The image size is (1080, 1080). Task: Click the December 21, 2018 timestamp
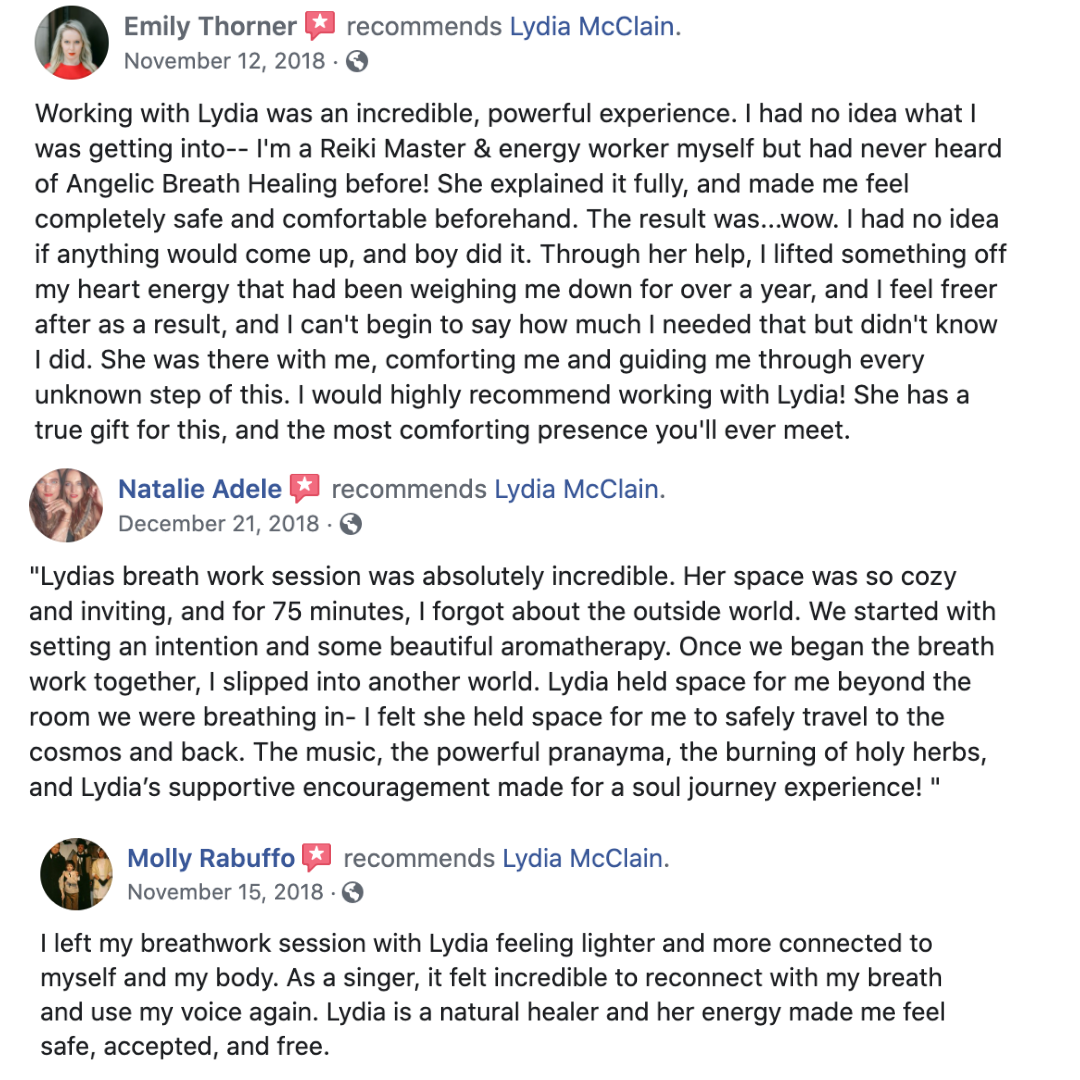219,524
